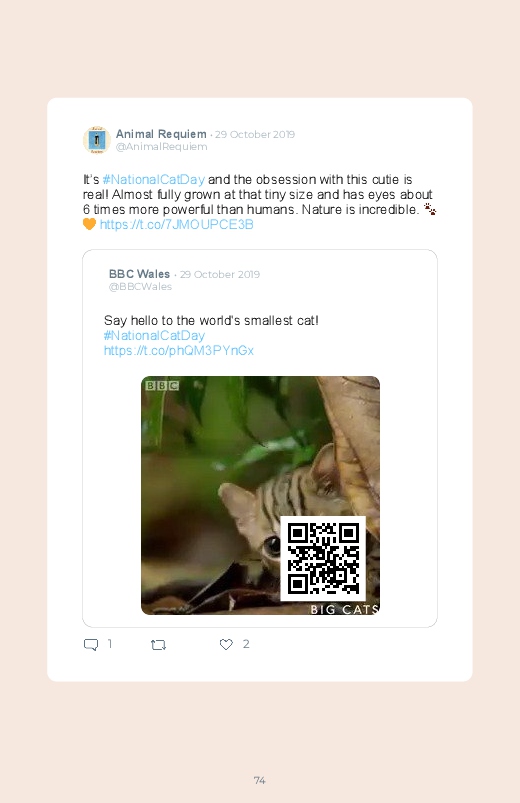Click @AnimalRequiem handle
Image resolution: width=520 pixels, height=803 pixels.
[x=161, y=147]
